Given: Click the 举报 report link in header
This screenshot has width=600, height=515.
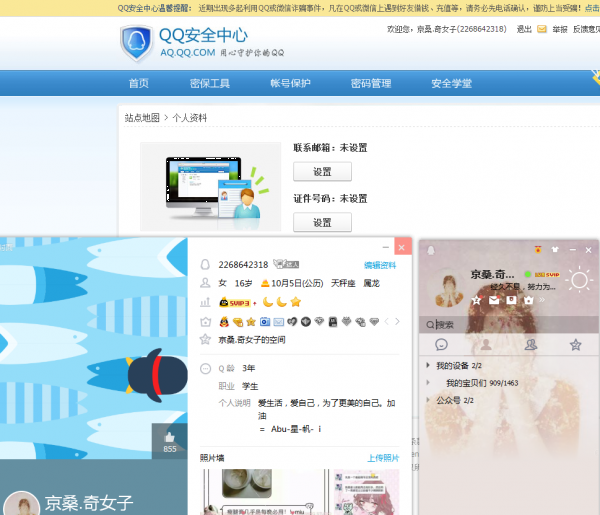Looking at the screenshot, I should pyautogui.click(x=559, y=29).
